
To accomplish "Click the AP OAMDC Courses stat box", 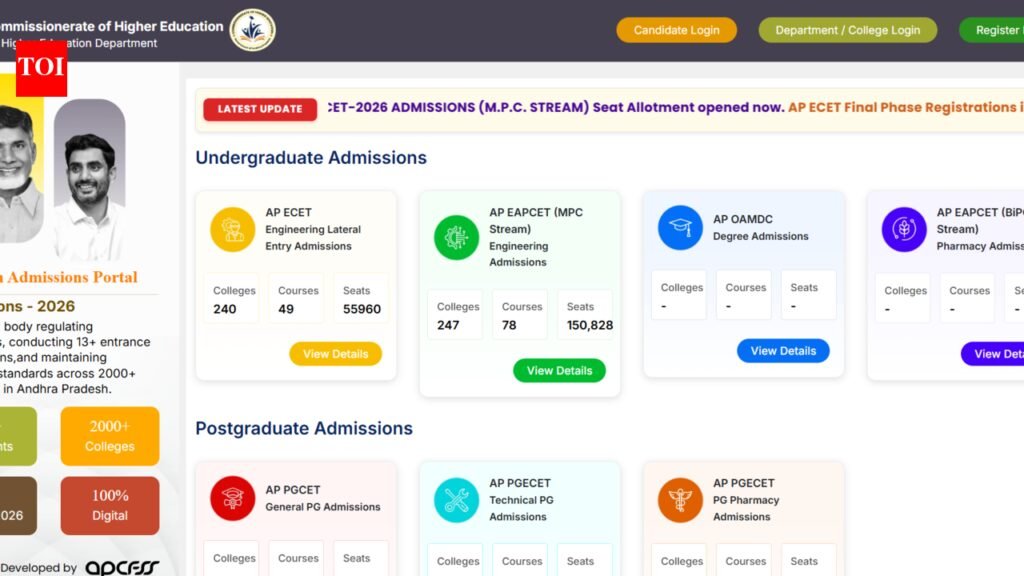I will (x=744, y=295).
